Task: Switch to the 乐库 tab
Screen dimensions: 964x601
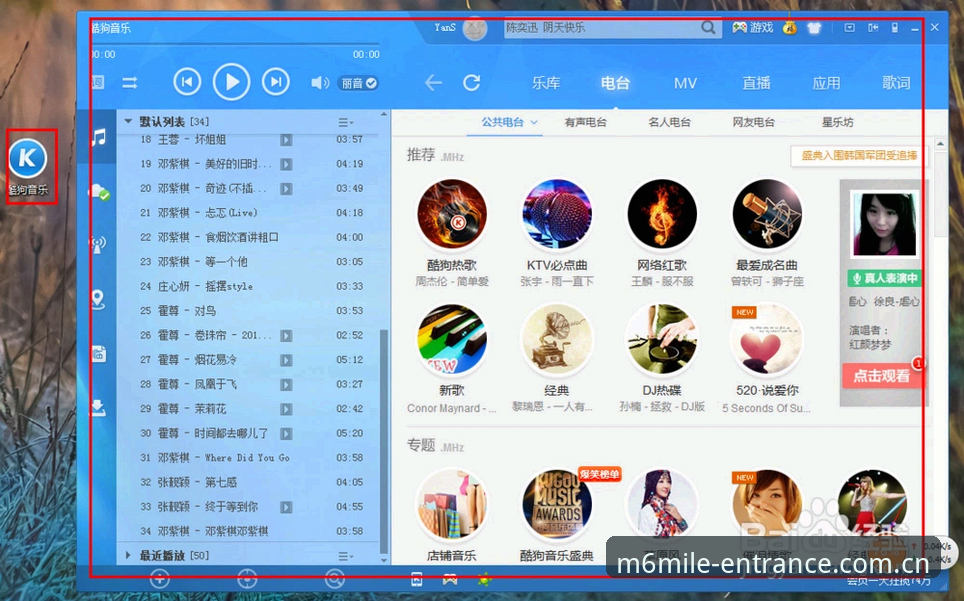Action: [x=546, y=83]
